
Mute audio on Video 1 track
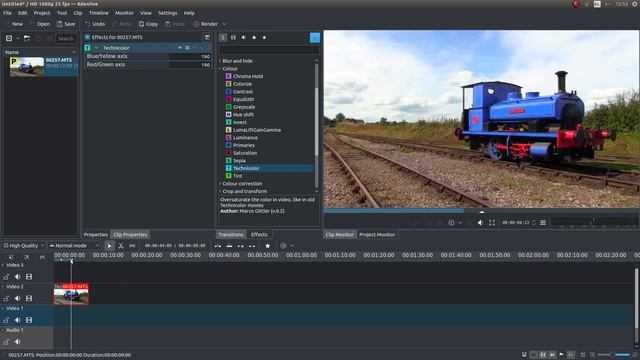pos(18,320)
